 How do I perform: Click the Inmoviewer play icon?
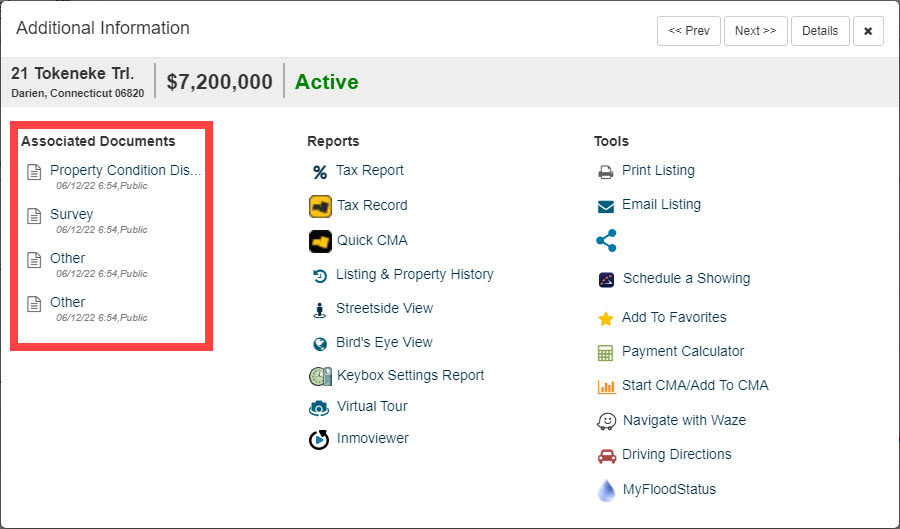pos(319,440)
